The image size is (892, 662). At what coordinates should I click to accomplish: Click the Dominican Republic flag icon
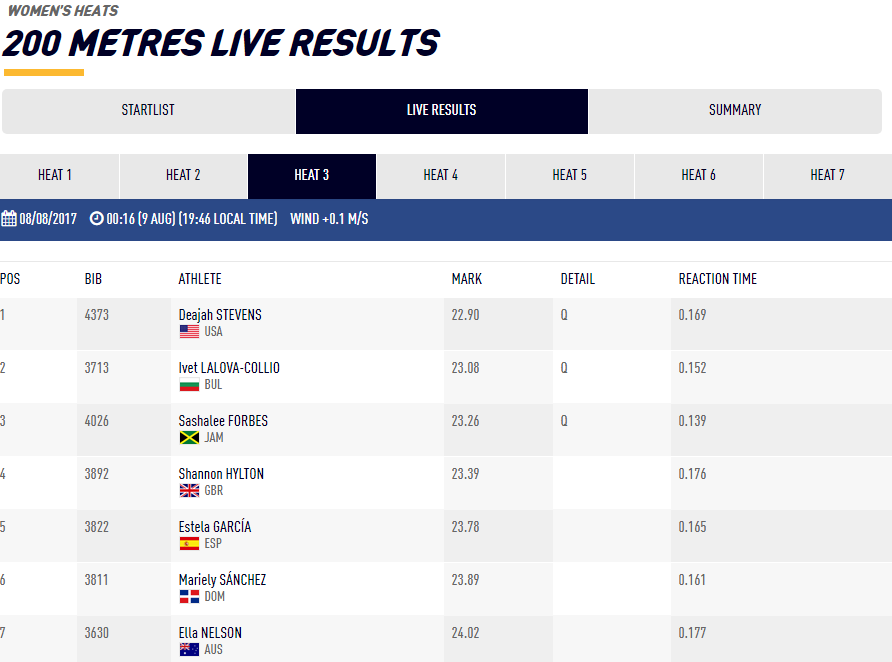click(x=189, y=597)
